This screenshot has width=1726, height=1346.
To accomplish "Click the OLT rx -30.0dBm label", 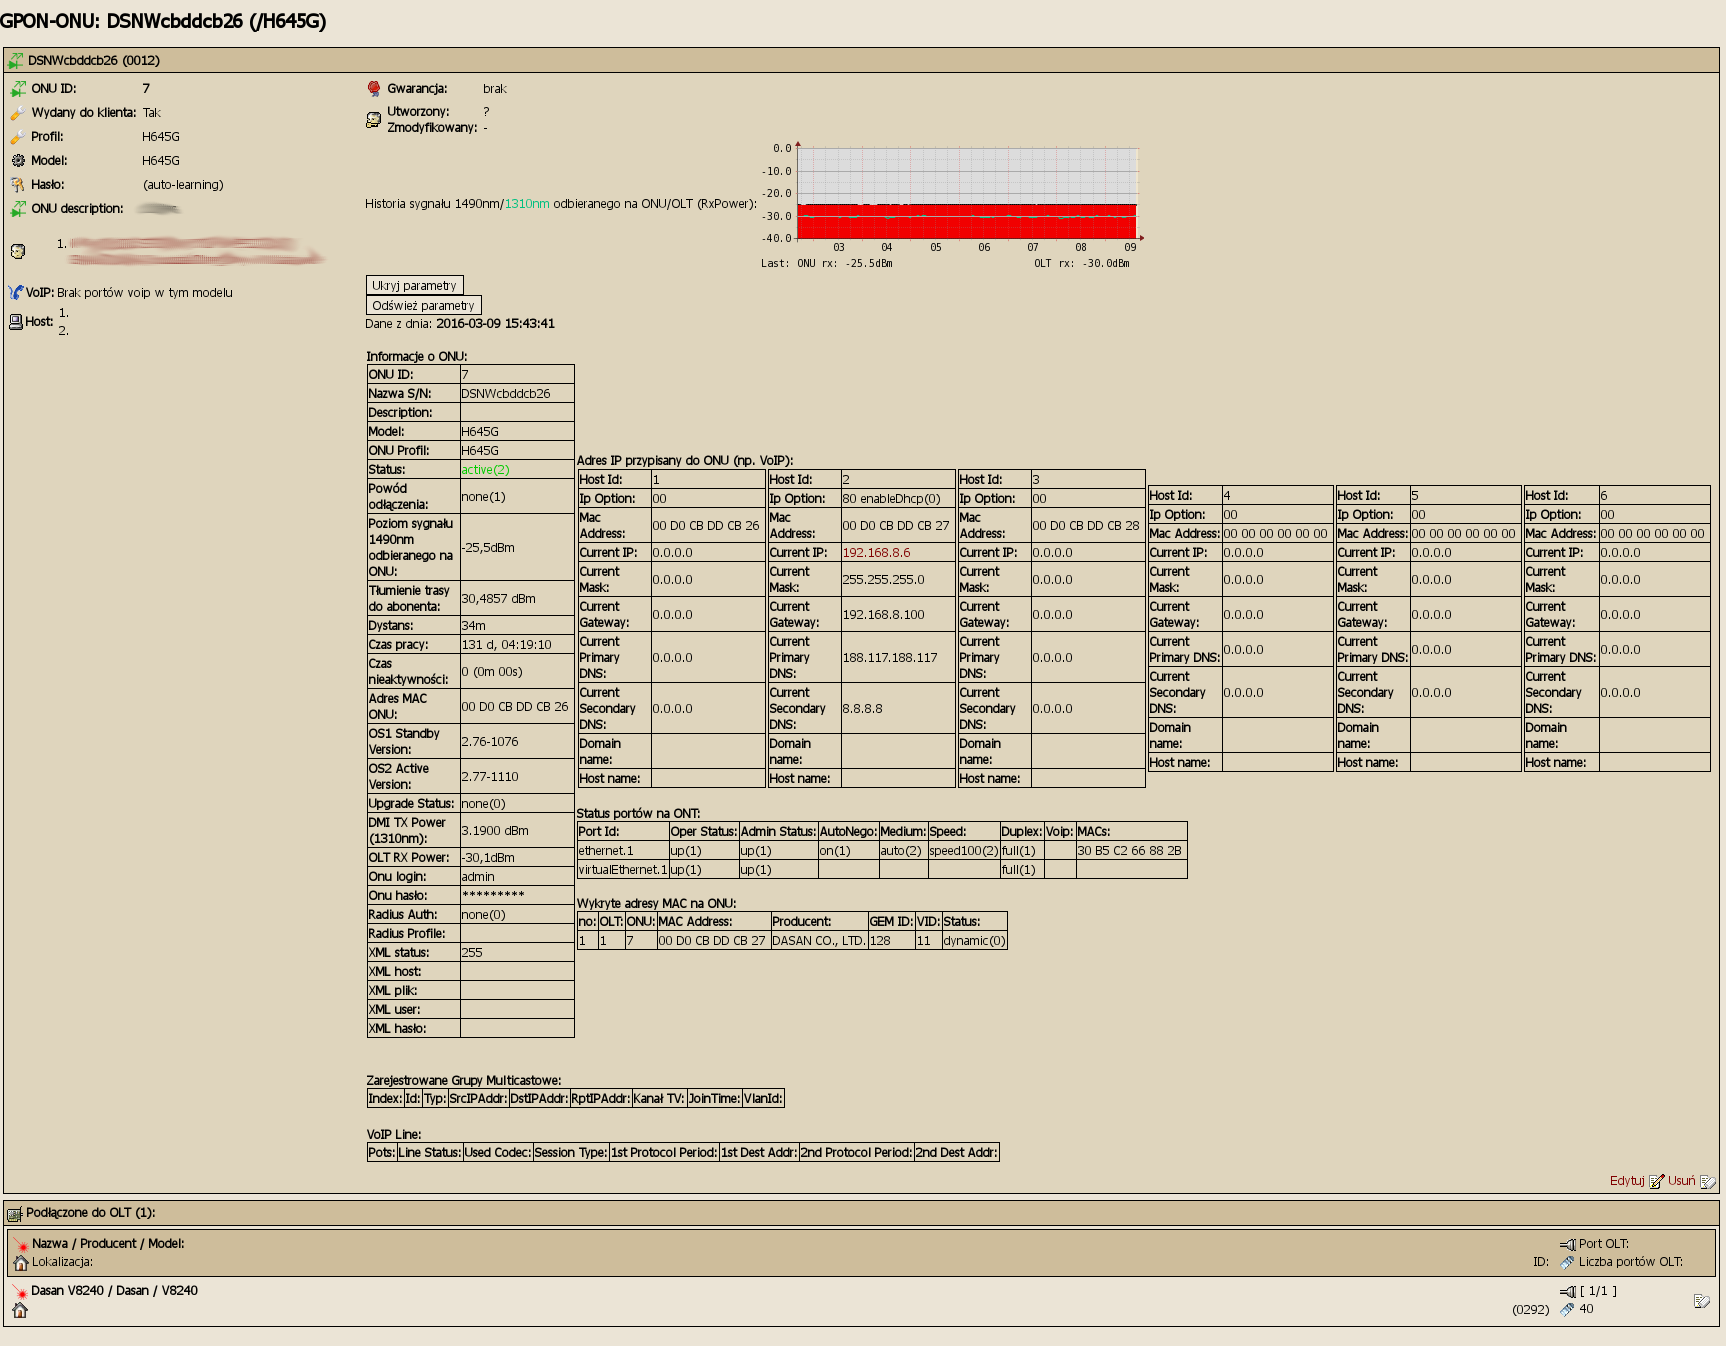I will coord(1082,264).
